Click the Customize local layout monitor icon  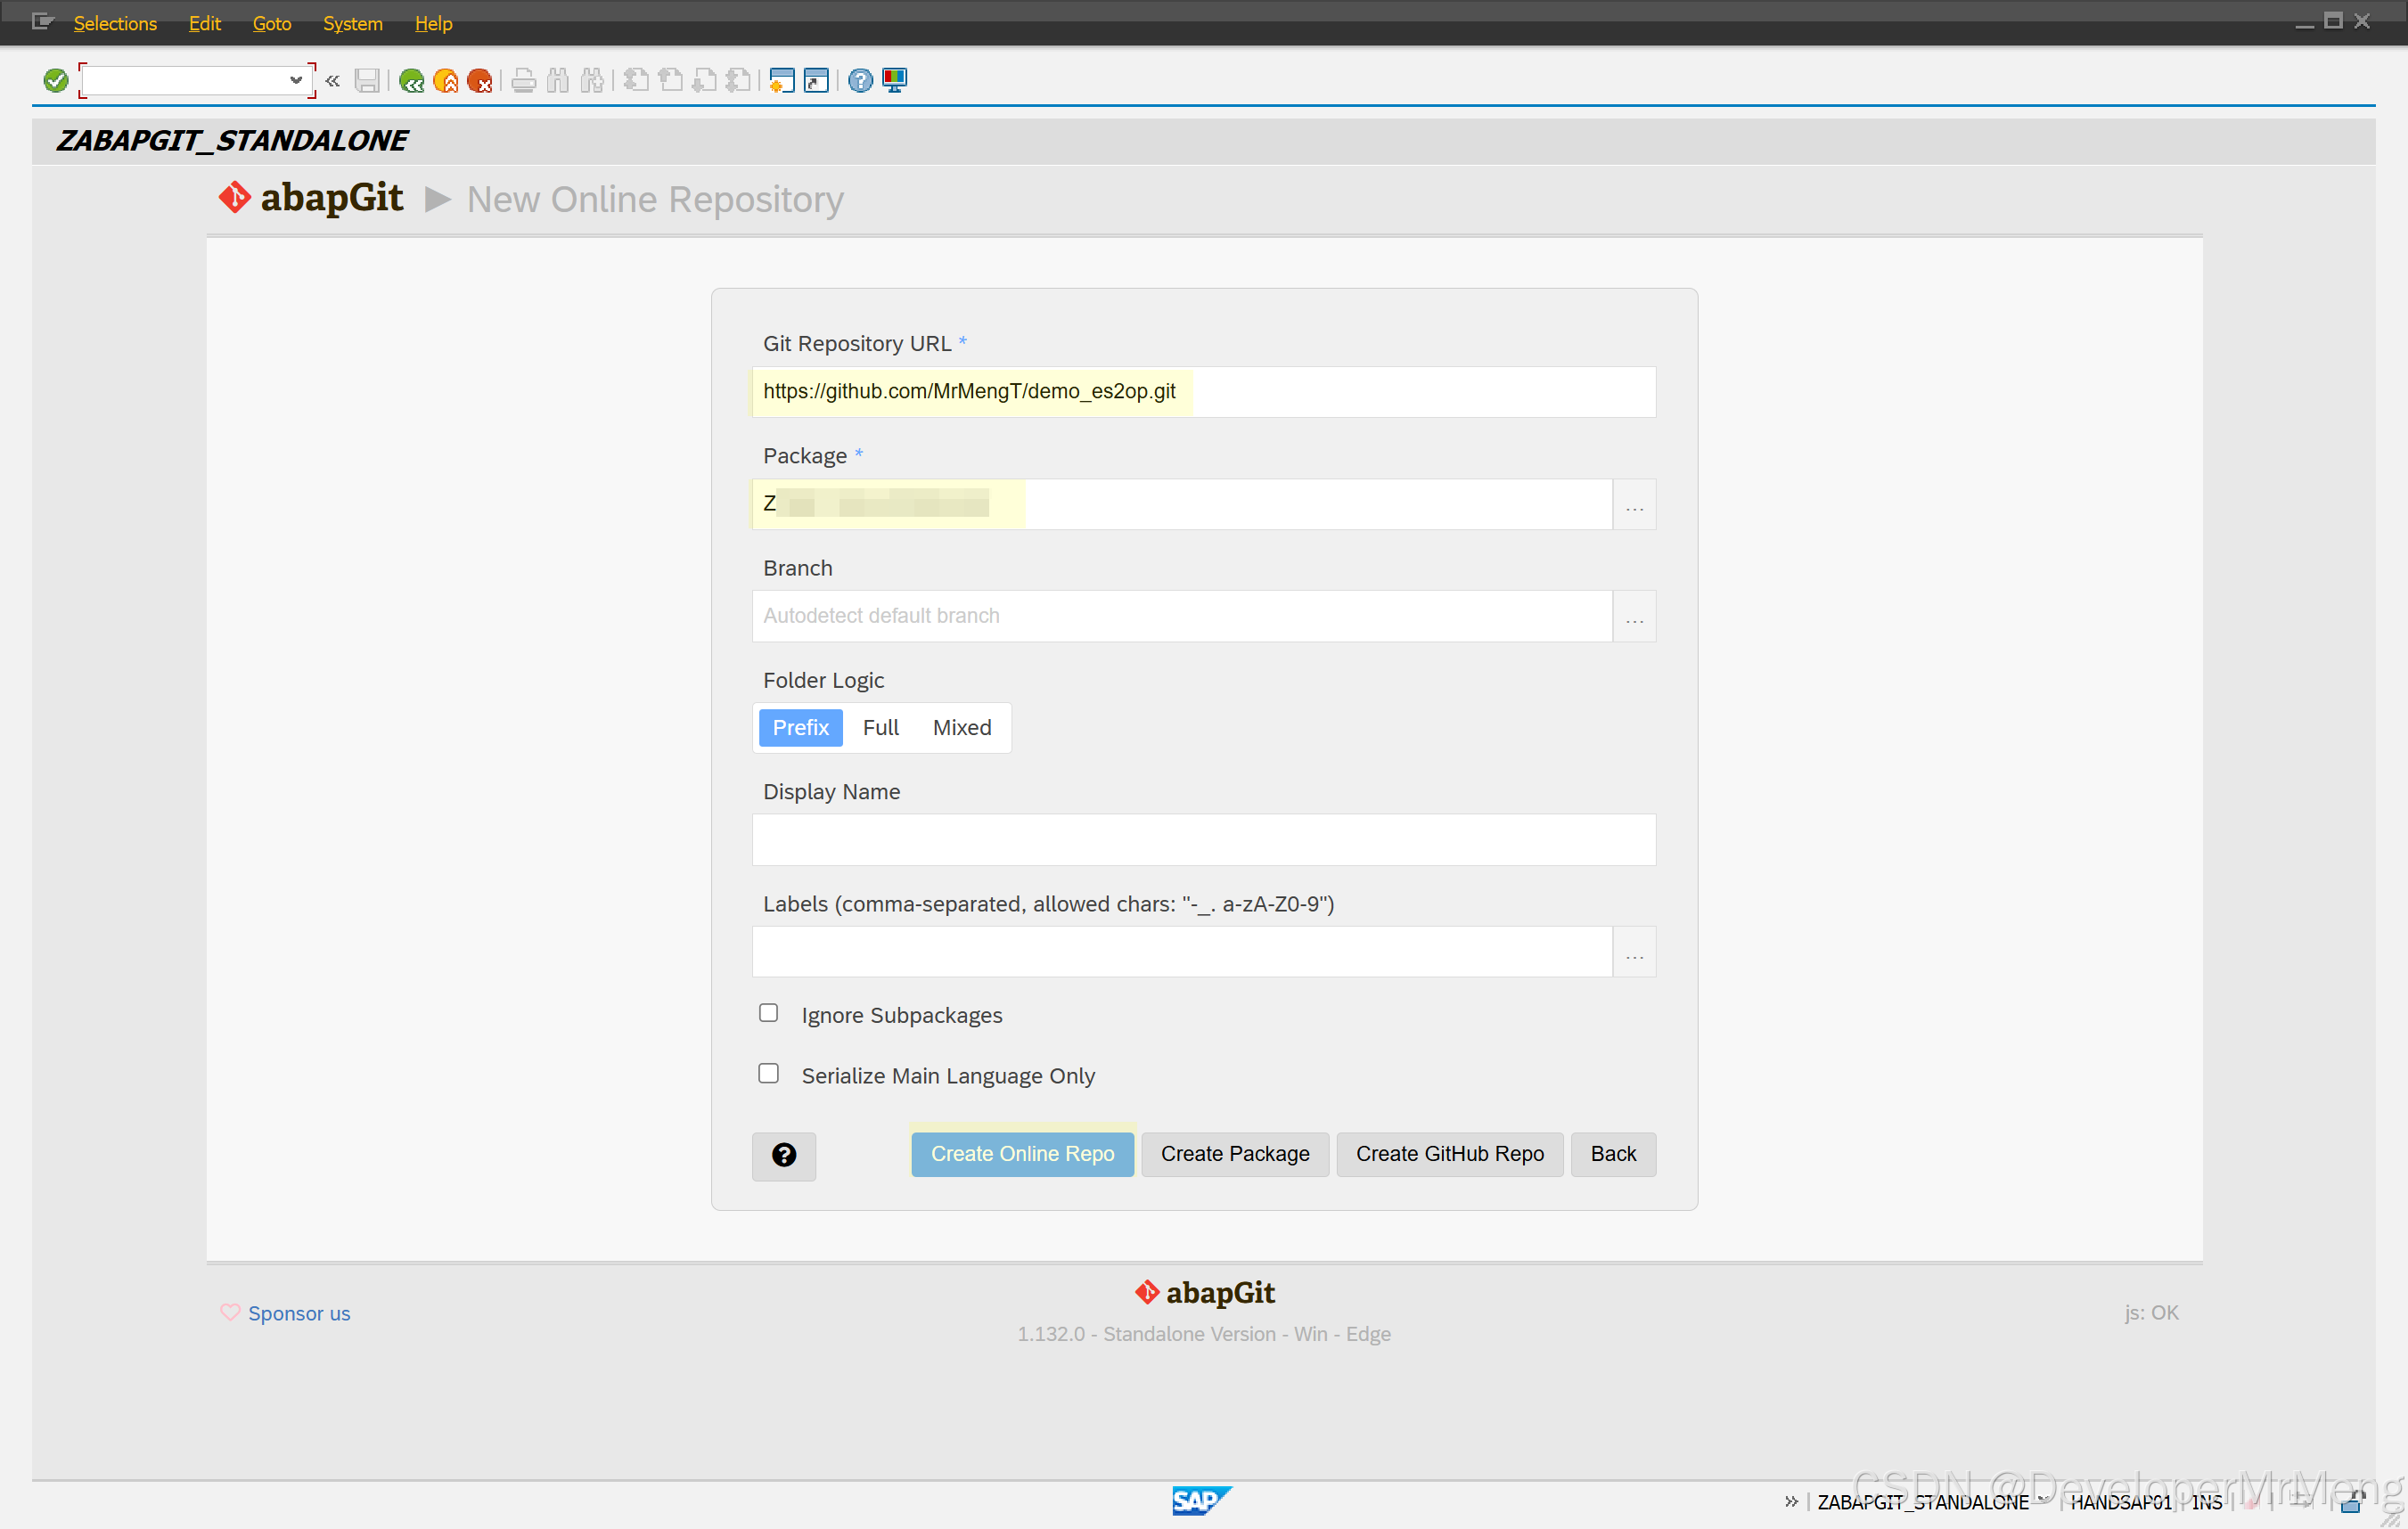tap(894, 80)
